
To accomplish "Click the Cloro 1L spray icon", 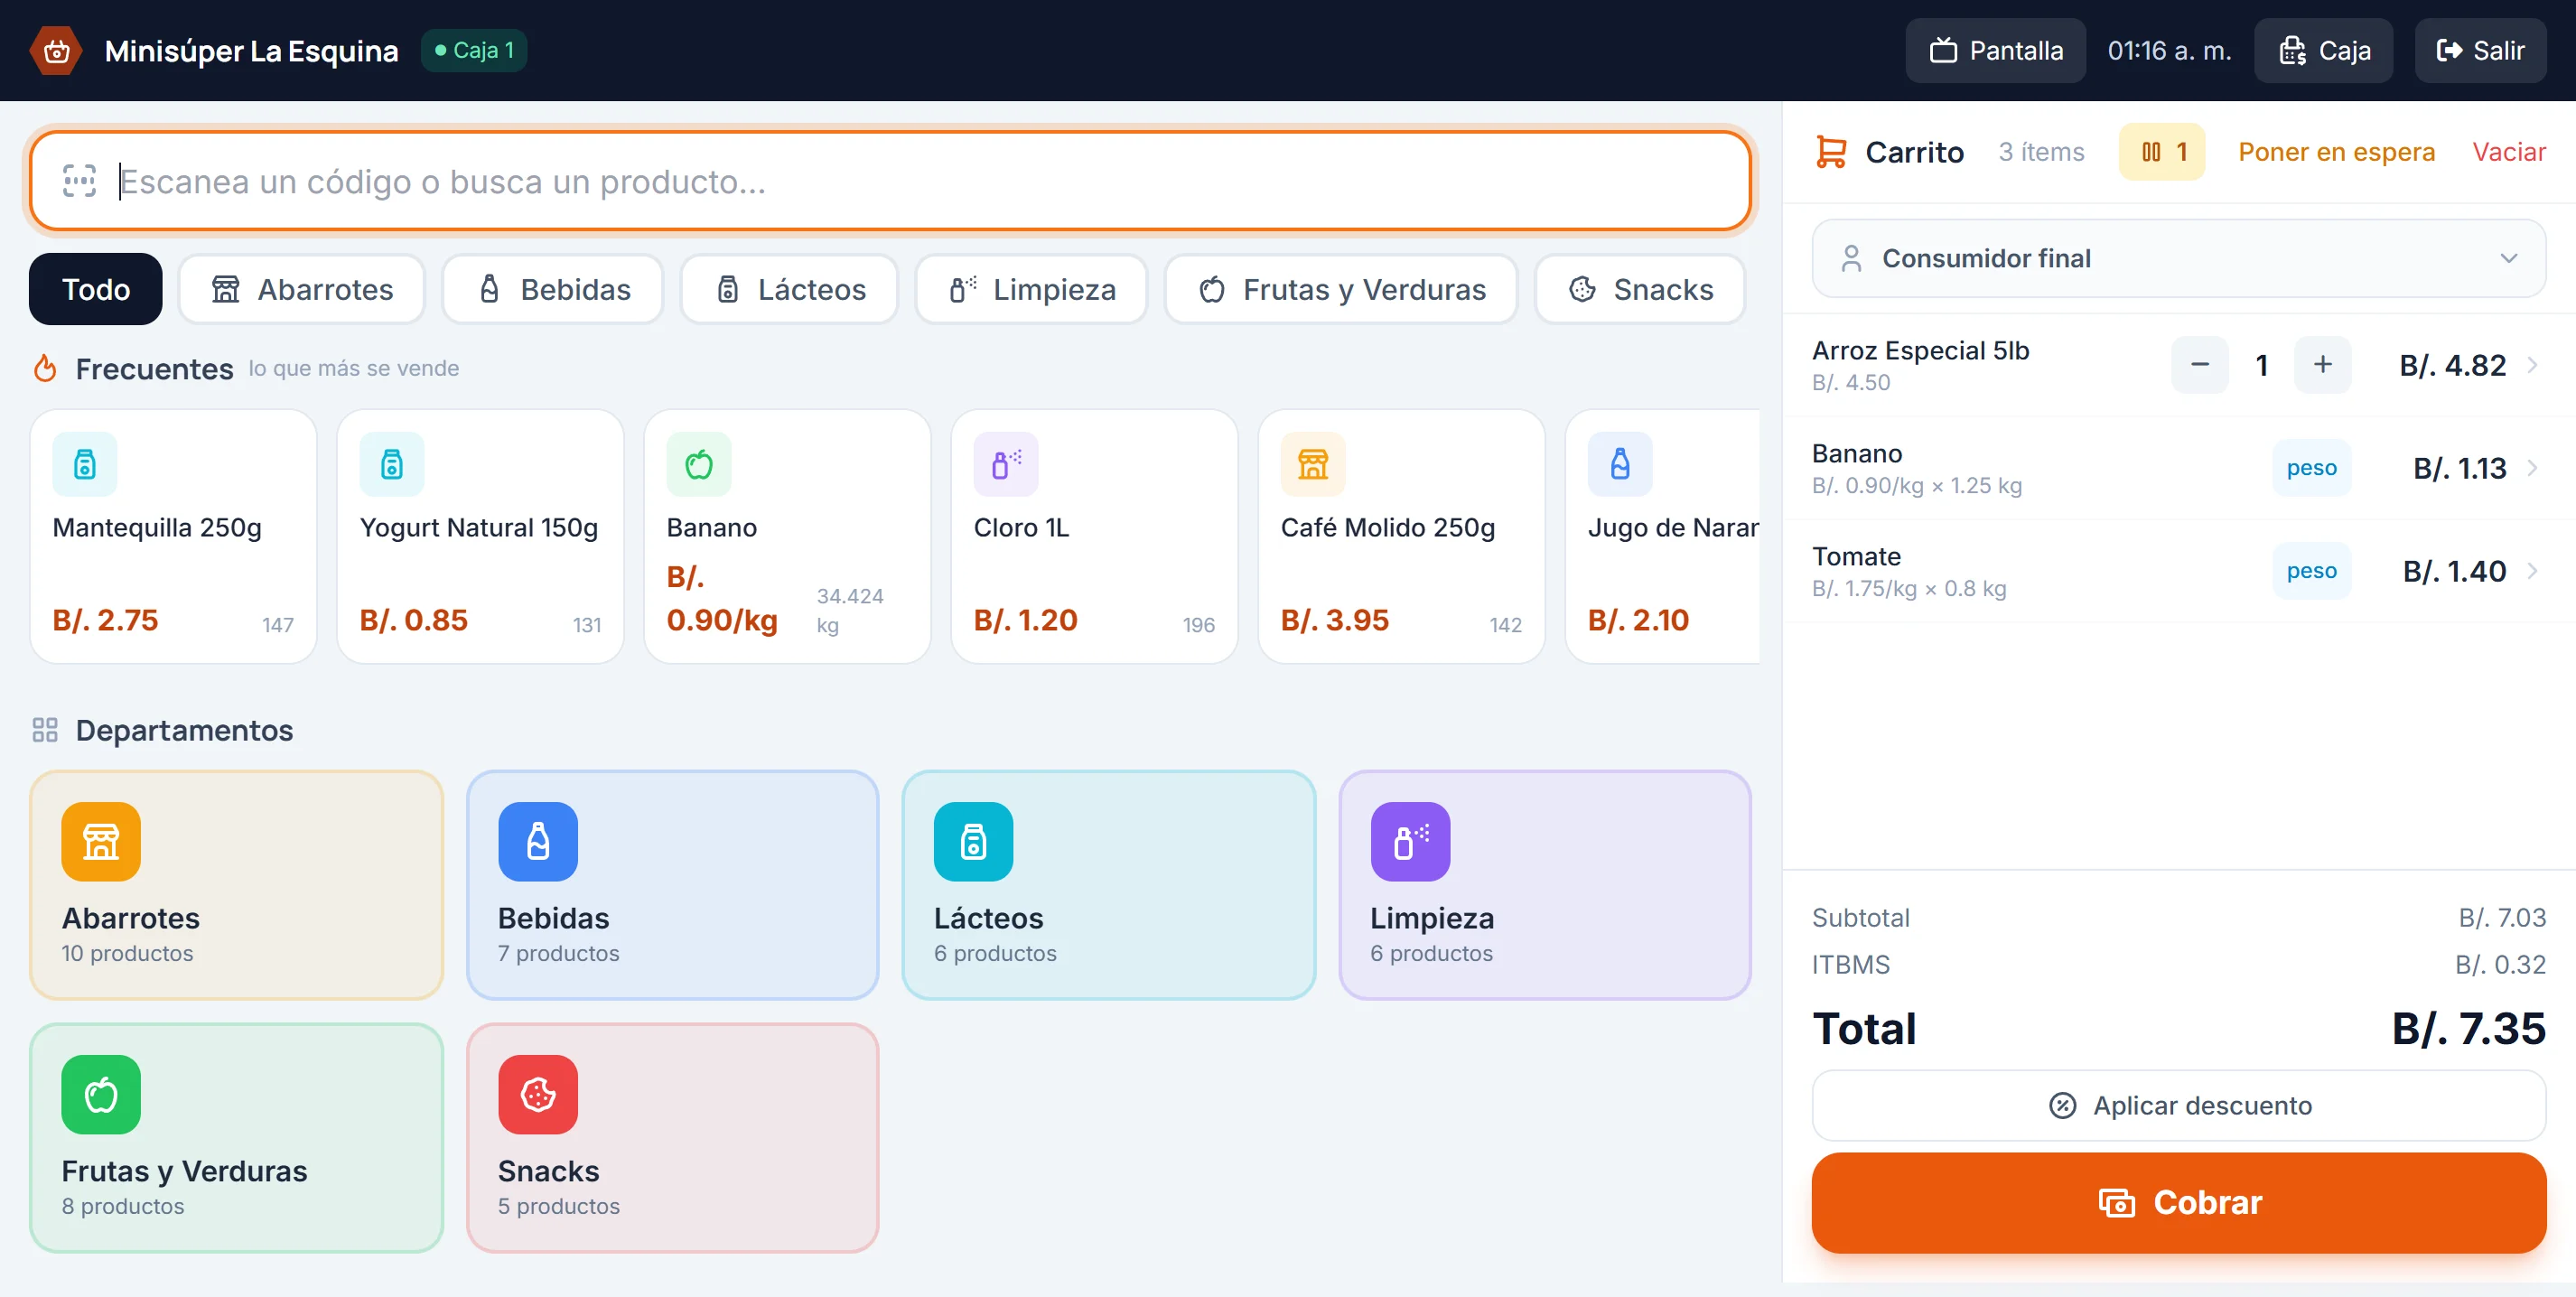I will click(1006, 464).
